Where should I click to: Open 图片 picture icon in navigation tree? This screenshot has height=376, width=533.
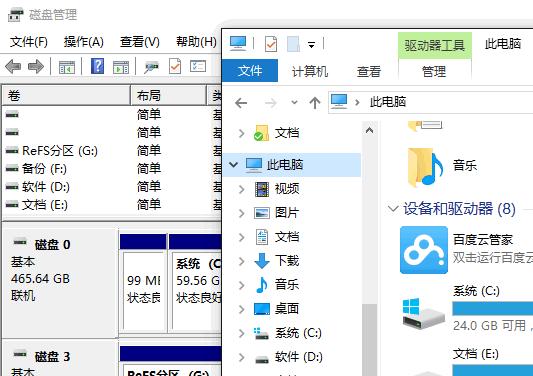pyautogui.click(x=262, y=213)
